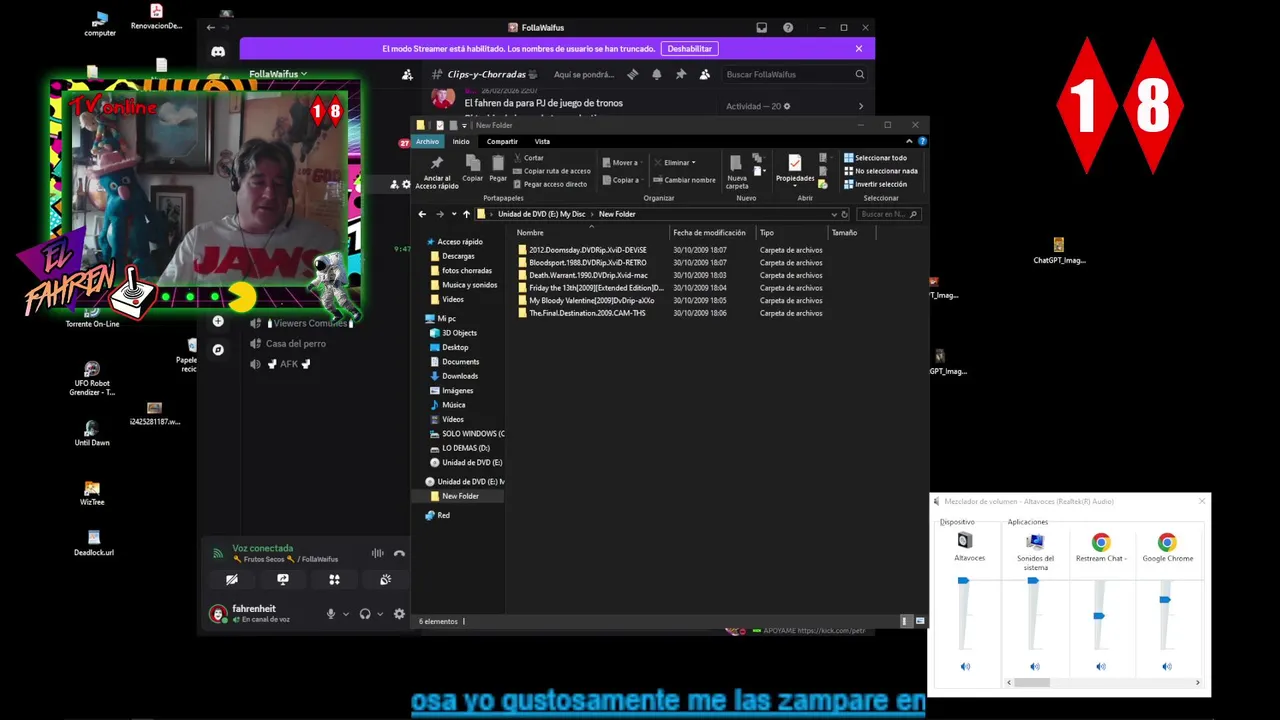Image resolution: width=1280 pixels, height=720 pixels.
Task: Deafen with Discord headphones icon
Action: click(365, 614)
